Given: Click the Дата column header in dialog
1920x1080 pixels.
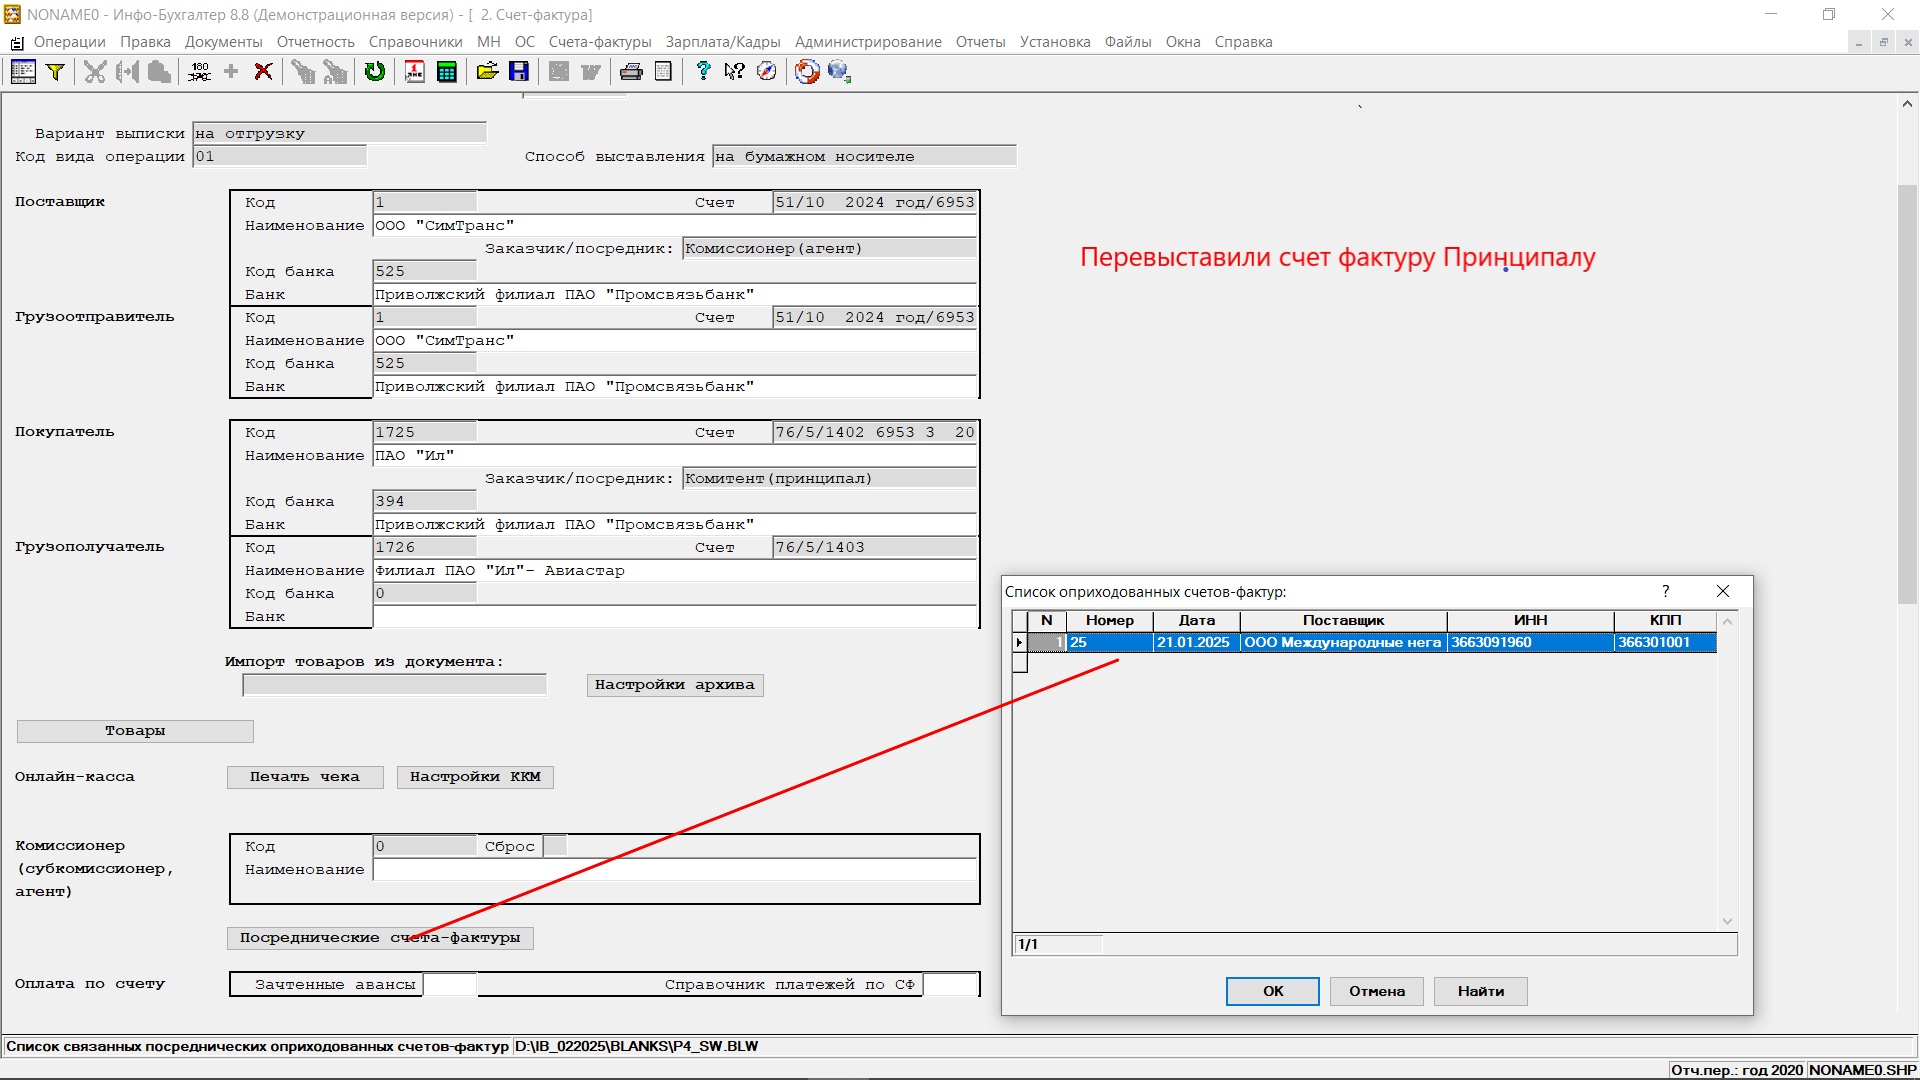Looking at the screenshot, I should (1196, 620).
